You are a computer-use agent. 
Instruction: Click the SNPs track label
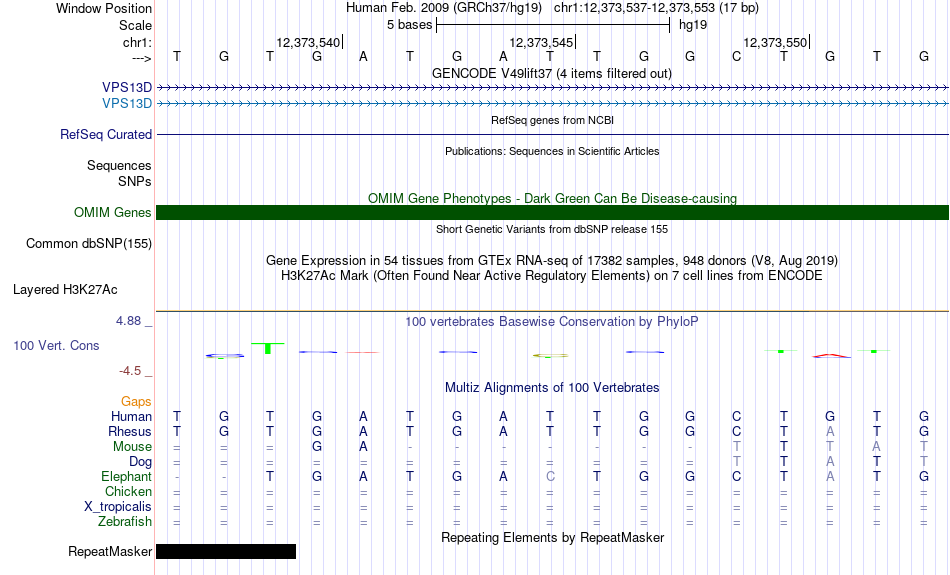135,181
